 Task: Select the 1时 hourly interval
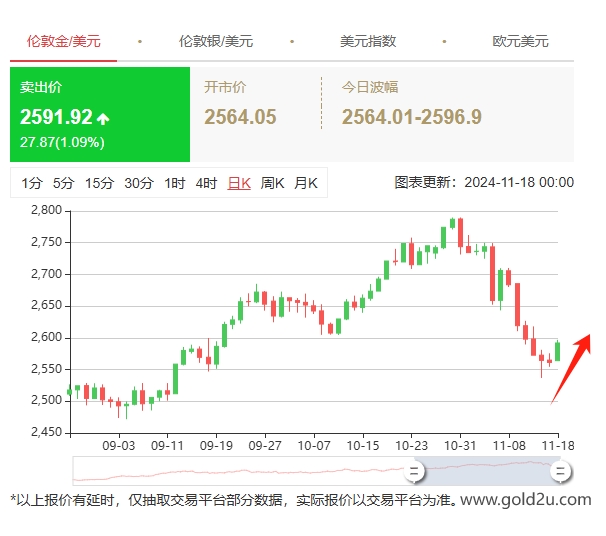[x=175, y=183]
